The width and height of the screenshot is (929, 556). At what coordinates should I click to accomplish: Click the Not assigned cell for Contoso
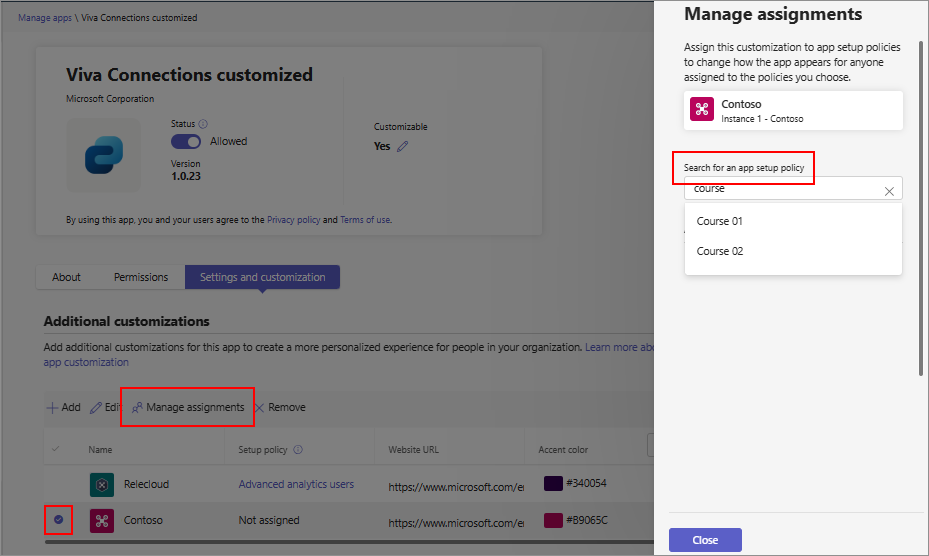tap(269, 520)
